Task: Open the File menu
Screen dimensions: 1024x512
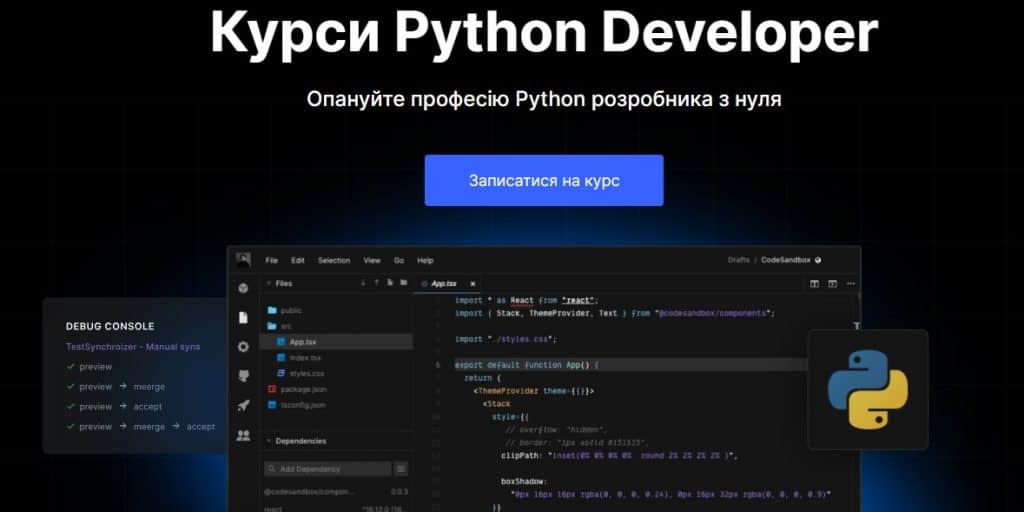Action: (x=272, y=261)
